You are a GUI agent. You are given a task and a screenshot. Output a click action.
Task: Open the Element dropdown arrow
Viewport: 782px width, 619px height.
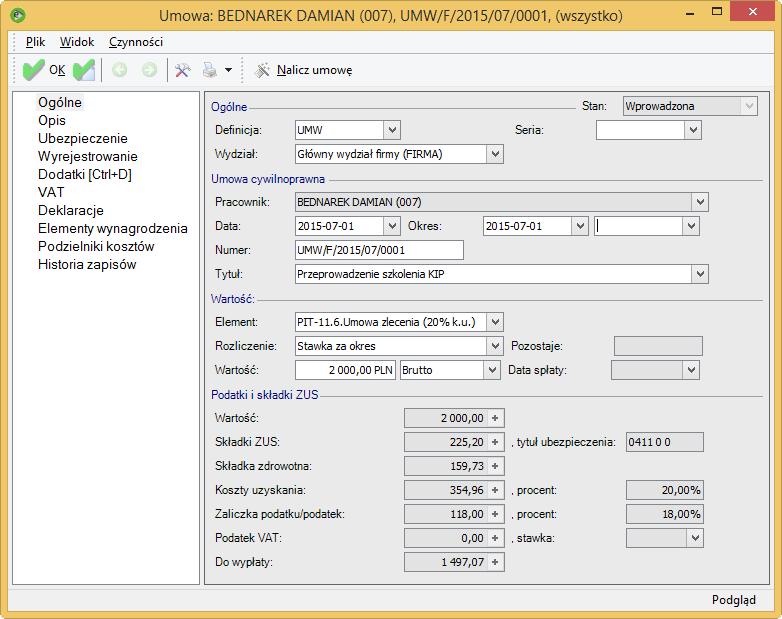495,322
